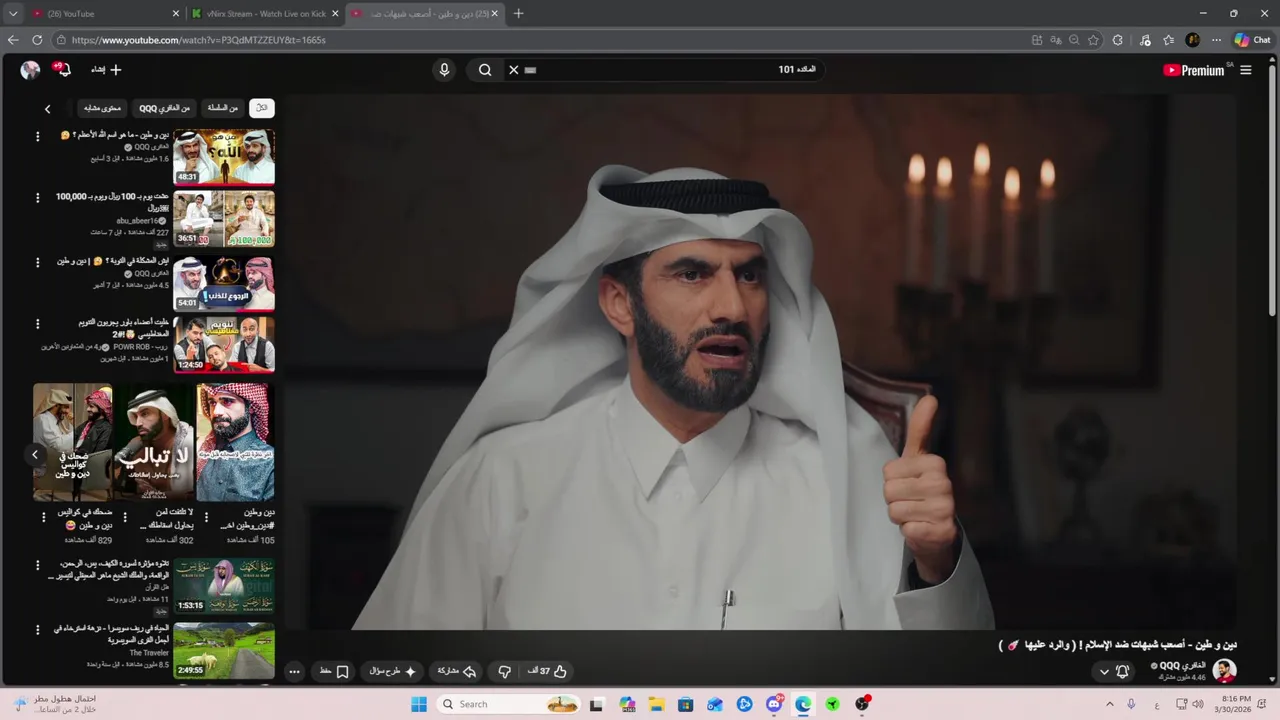Like the video with thumbs up
1280x720 pixels.
(x=548, y=671)
